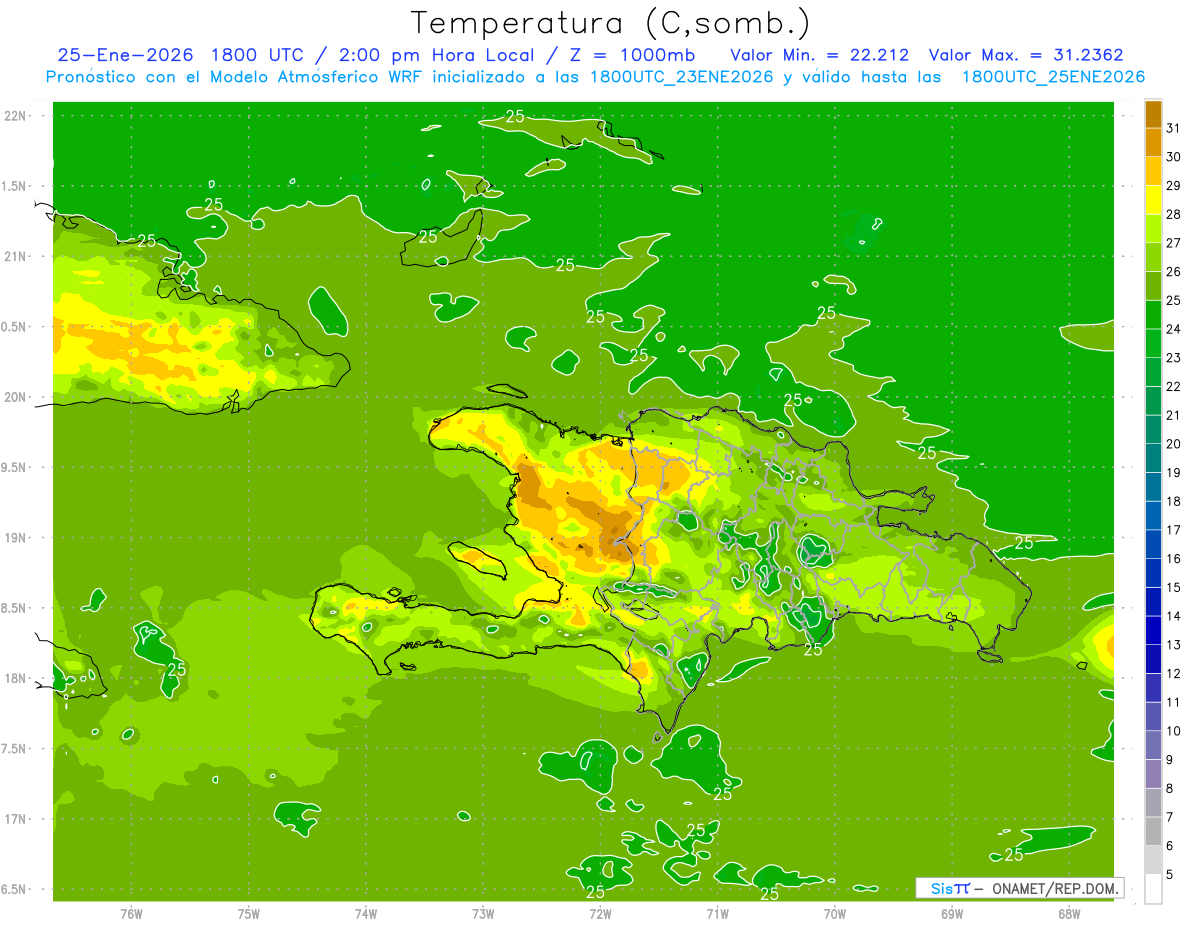Click the "73W" longitude label
Screen dimensions: 1200x927
click(482, 914)
